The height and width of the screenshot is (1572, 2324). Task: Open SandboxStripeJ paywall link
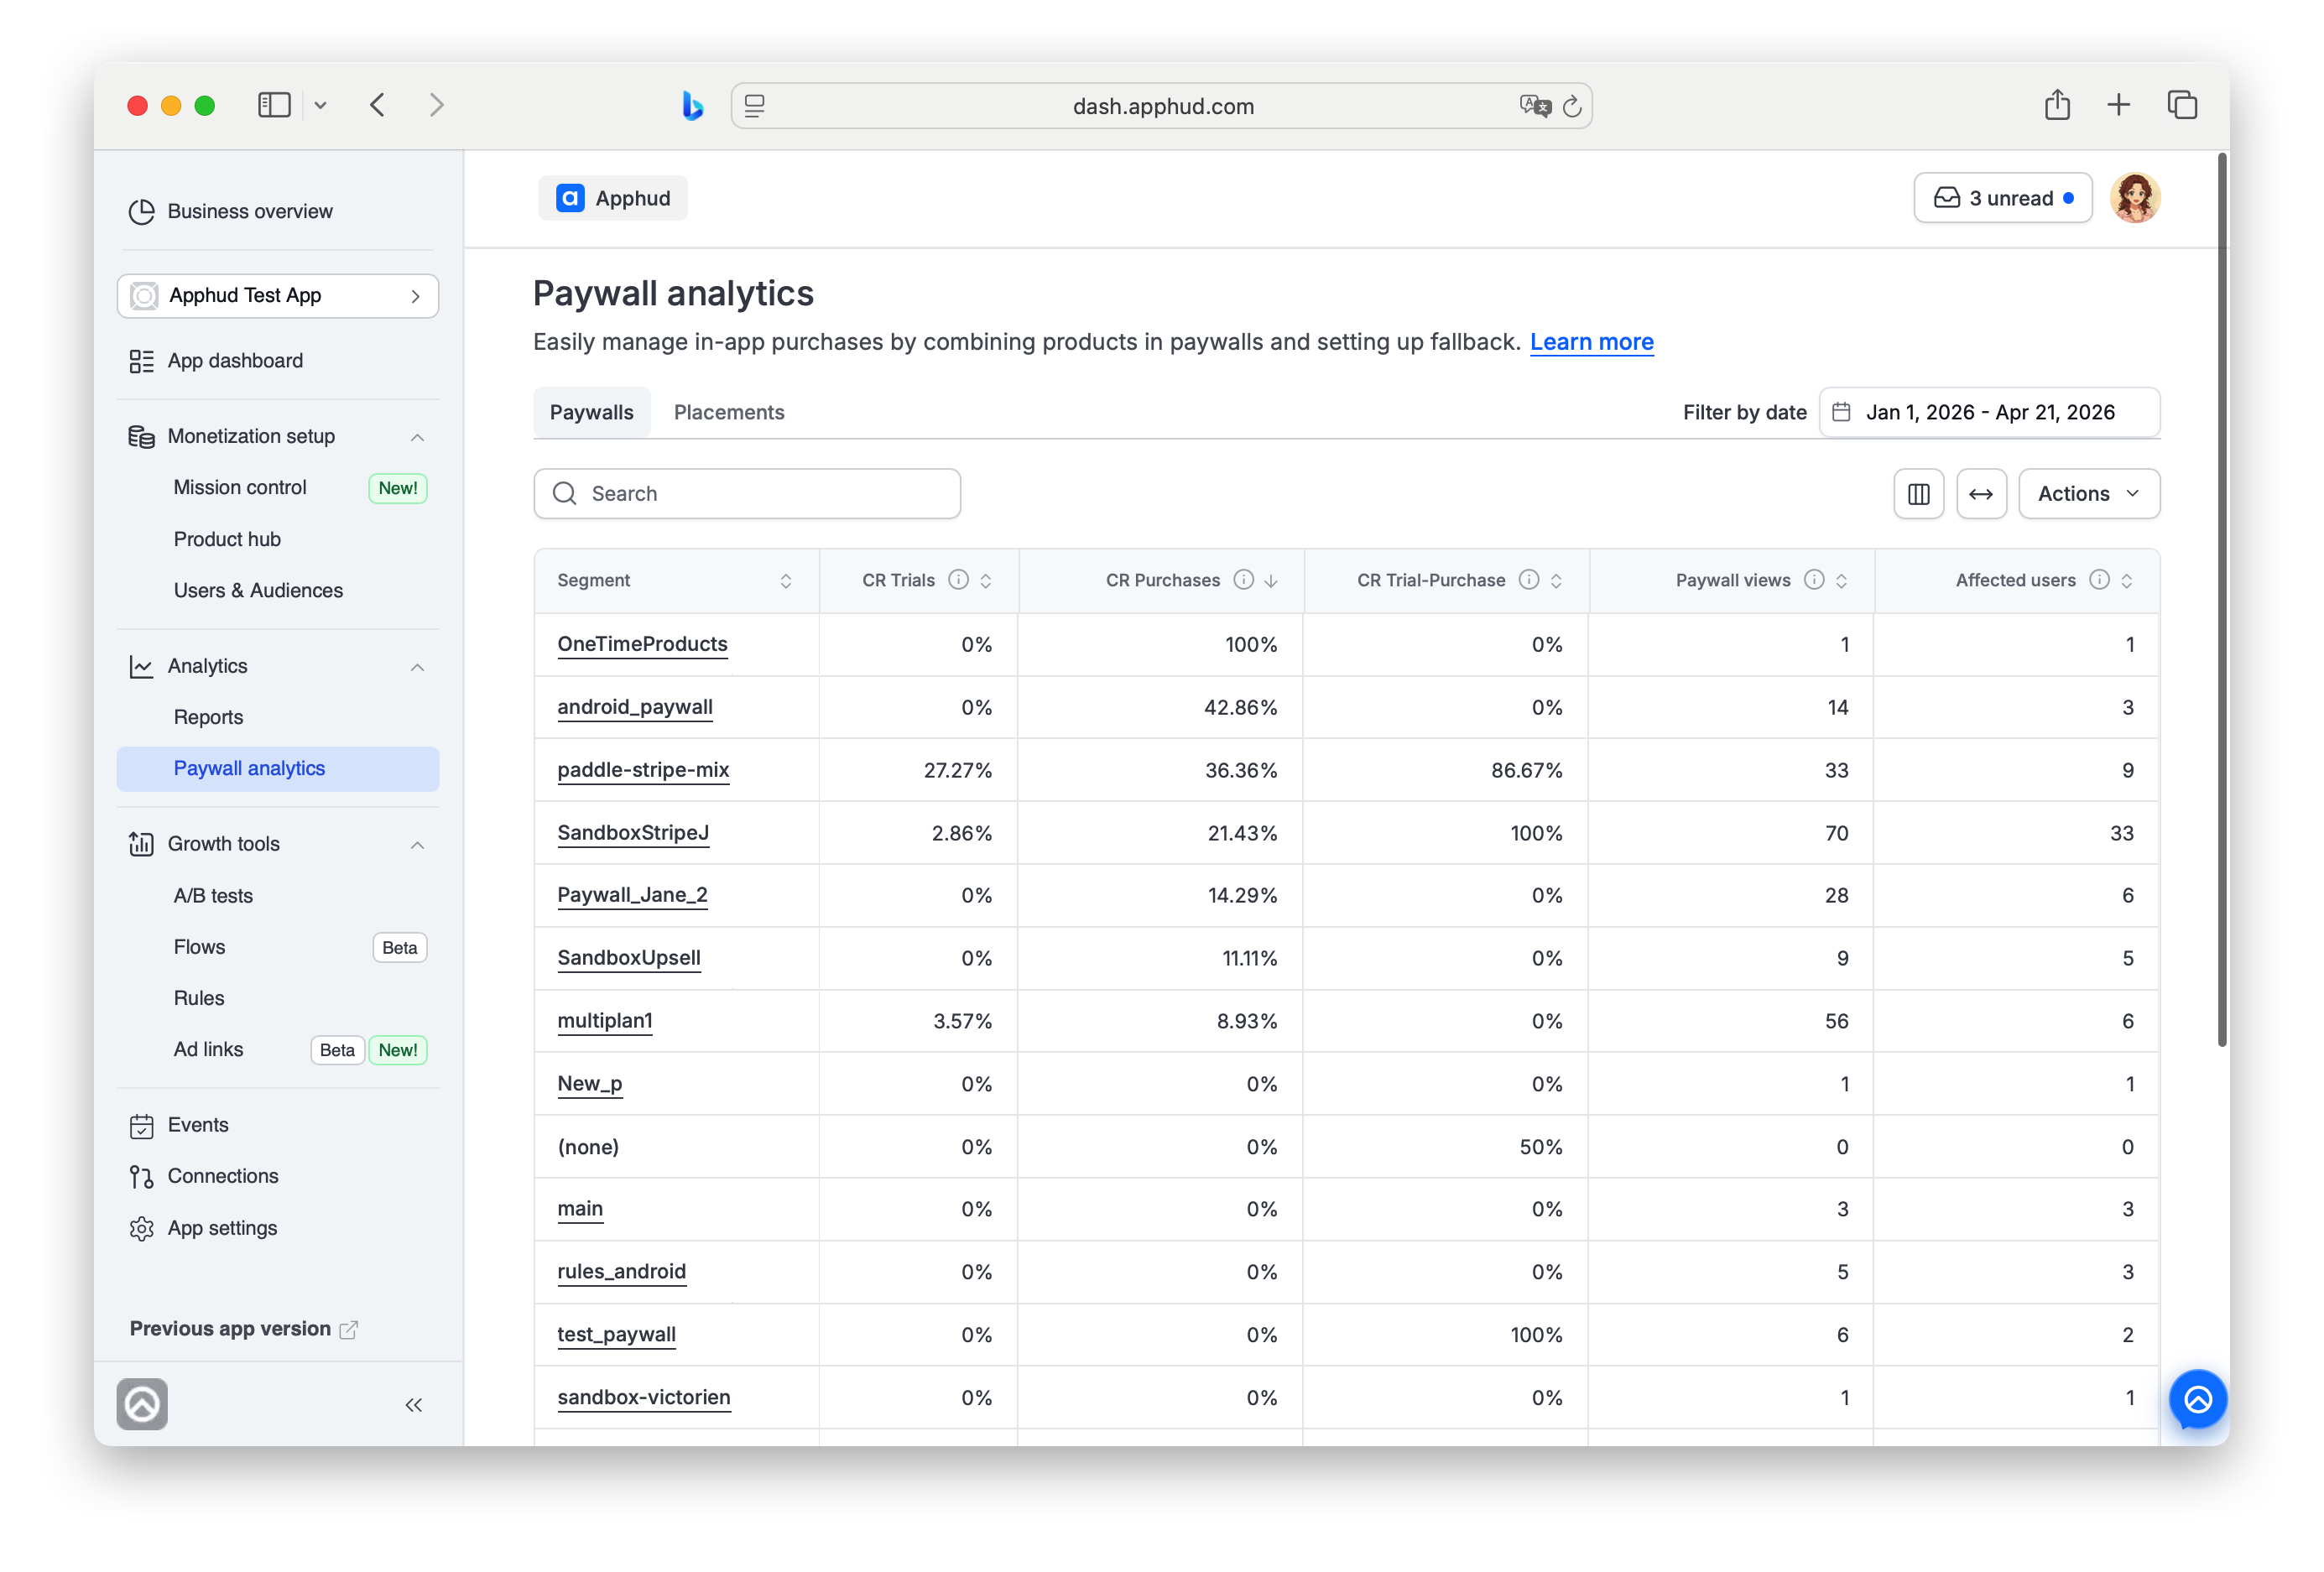coord(633,833)
